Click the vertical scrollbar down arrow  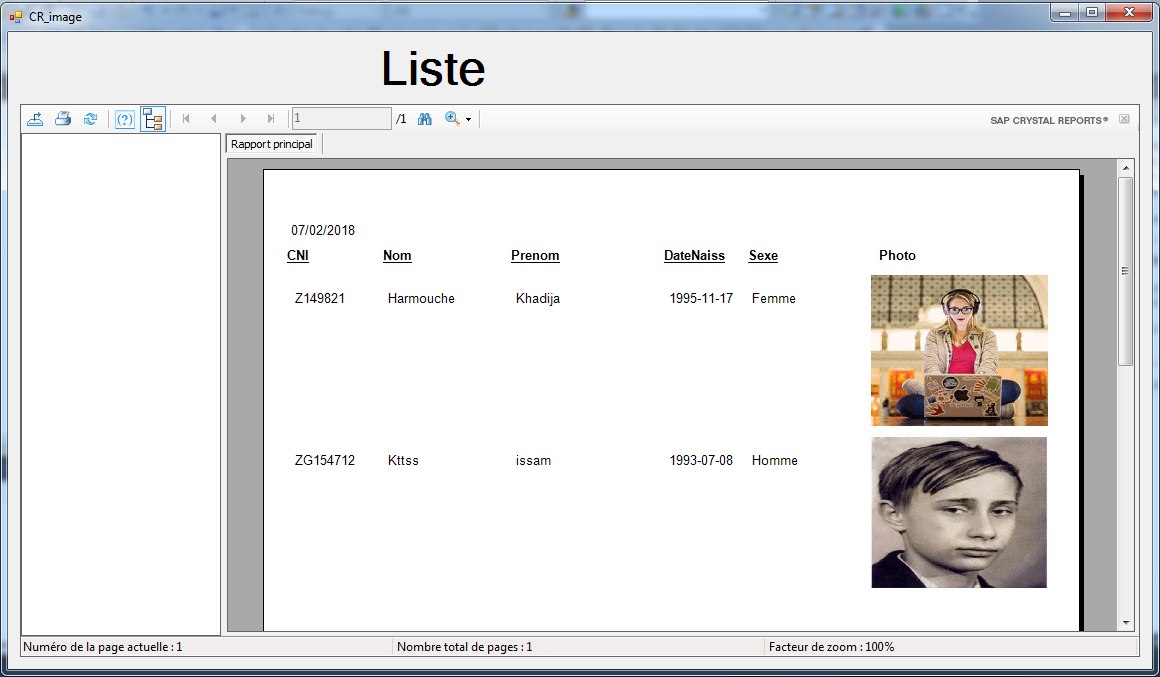coord(1126,623)
